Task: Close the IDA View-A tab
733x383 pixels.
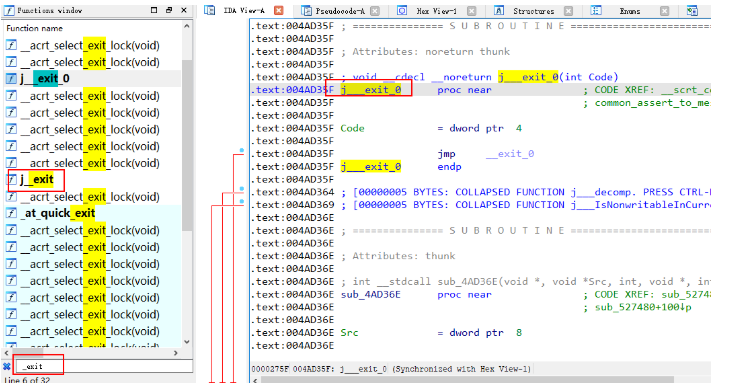Action: 279,10
